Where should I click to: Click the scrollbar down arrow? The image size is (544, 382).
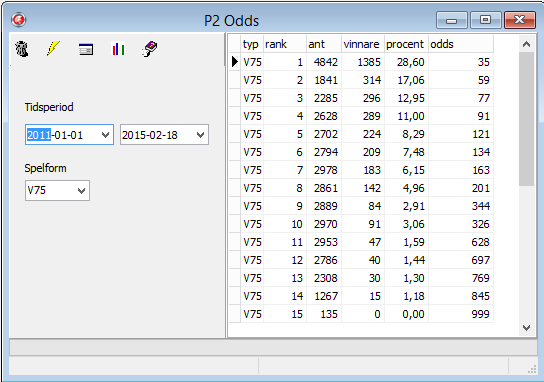click(x=526, y=328)
